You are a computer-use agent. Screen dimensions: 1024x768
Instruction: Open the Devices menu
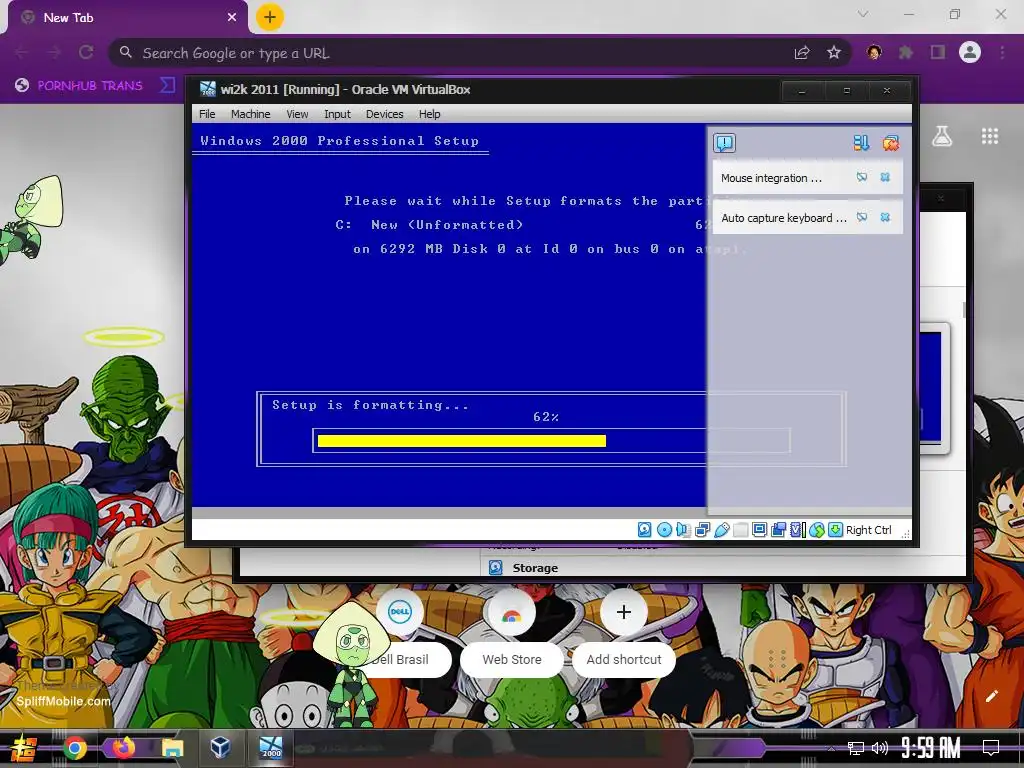point(385,114)
